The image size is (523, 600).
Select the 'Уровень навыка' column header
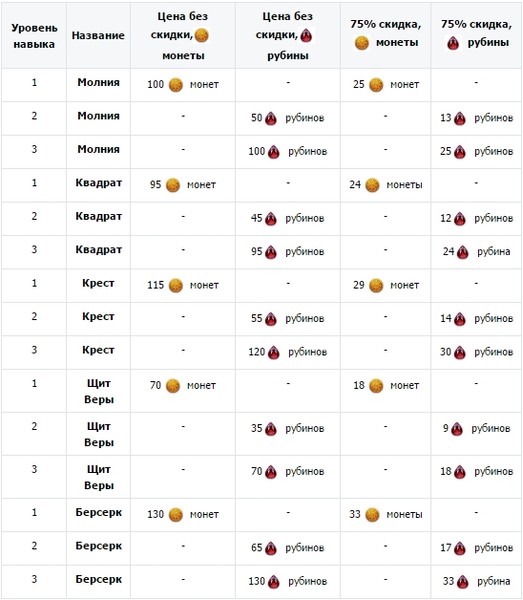pyautogui.click(x=34, y=36)
